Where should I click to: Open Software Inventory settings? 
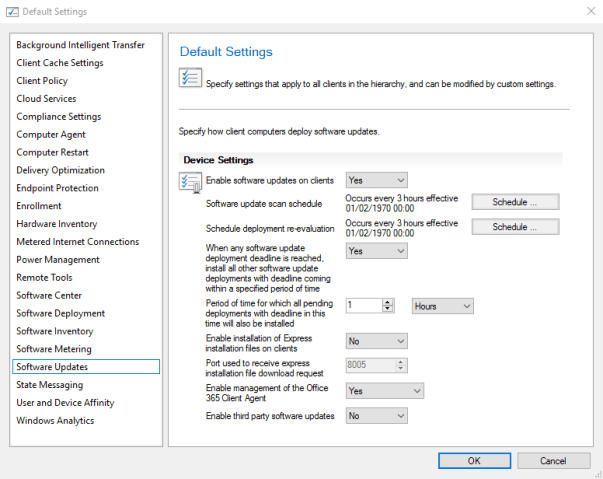pyautogui.click(x=55, y=331)
